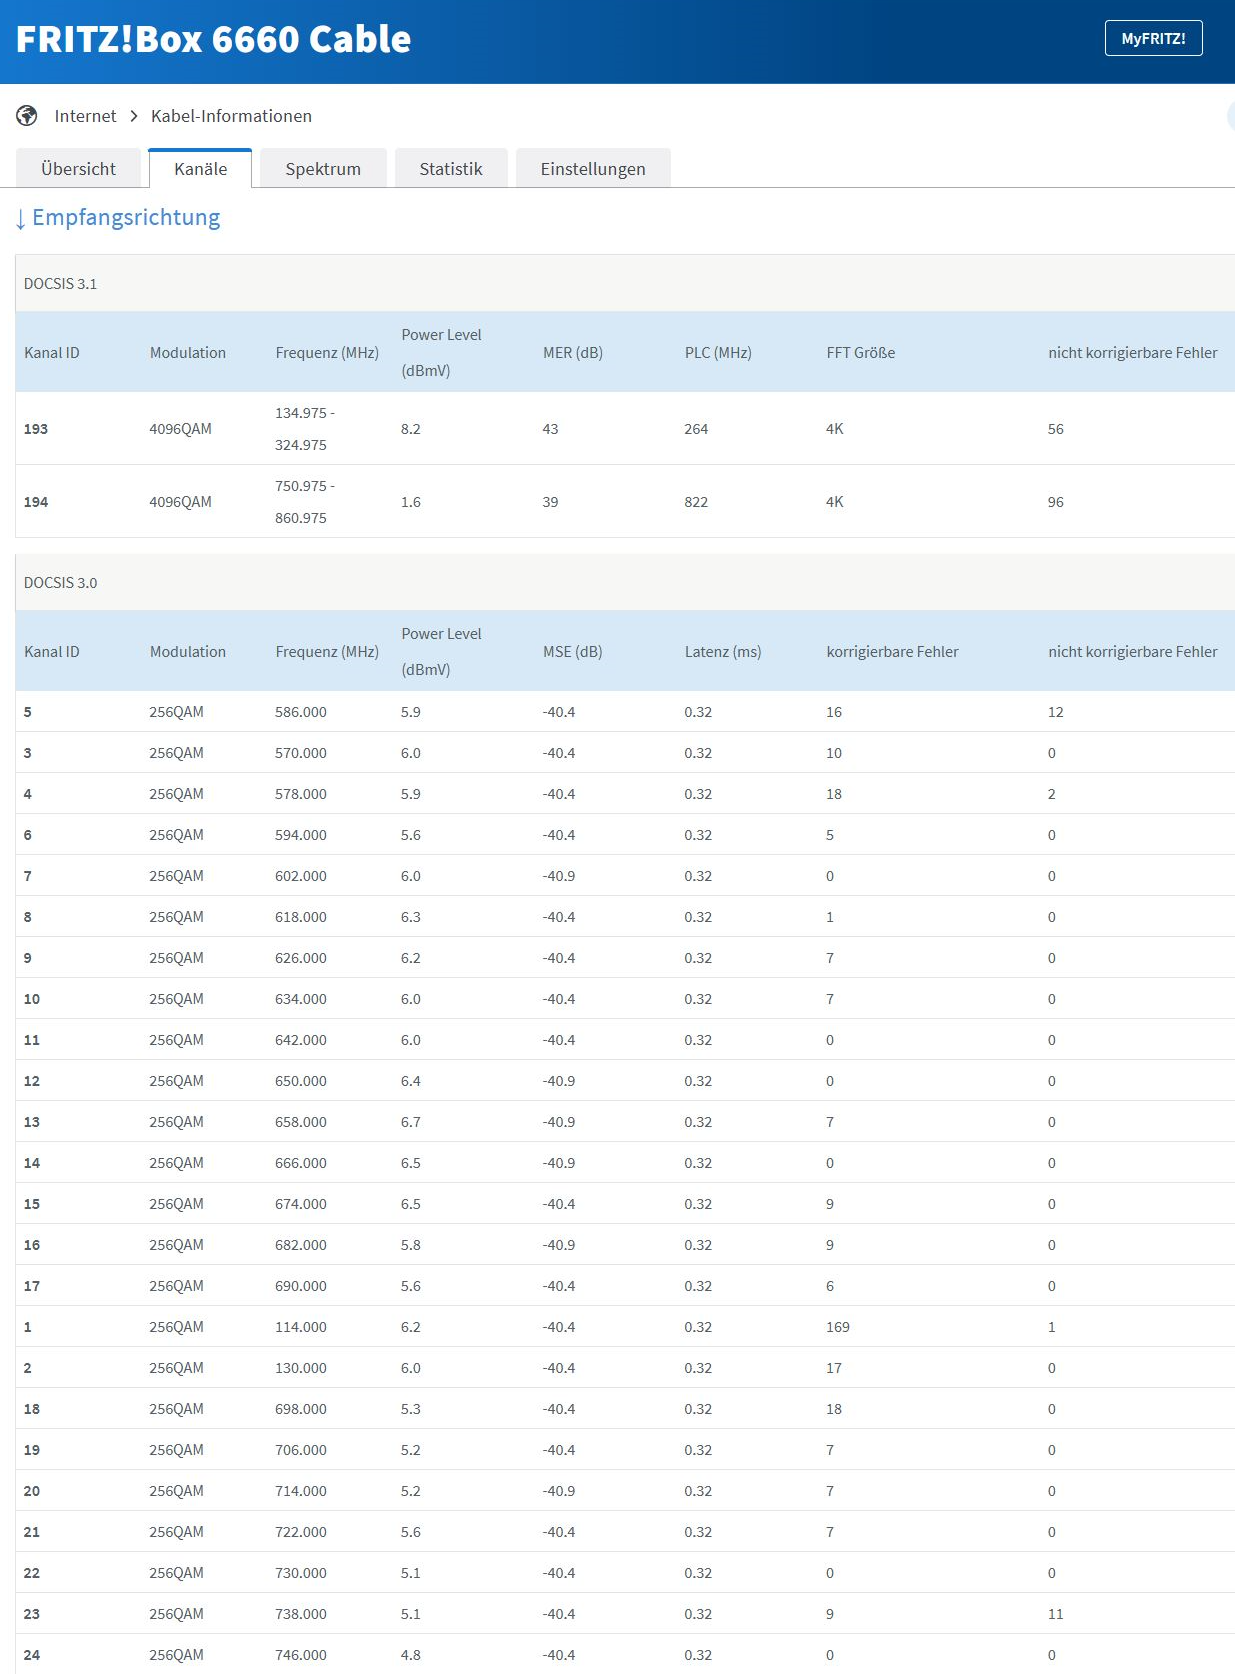Click frequency 666.000 cell

(301, 1163)
